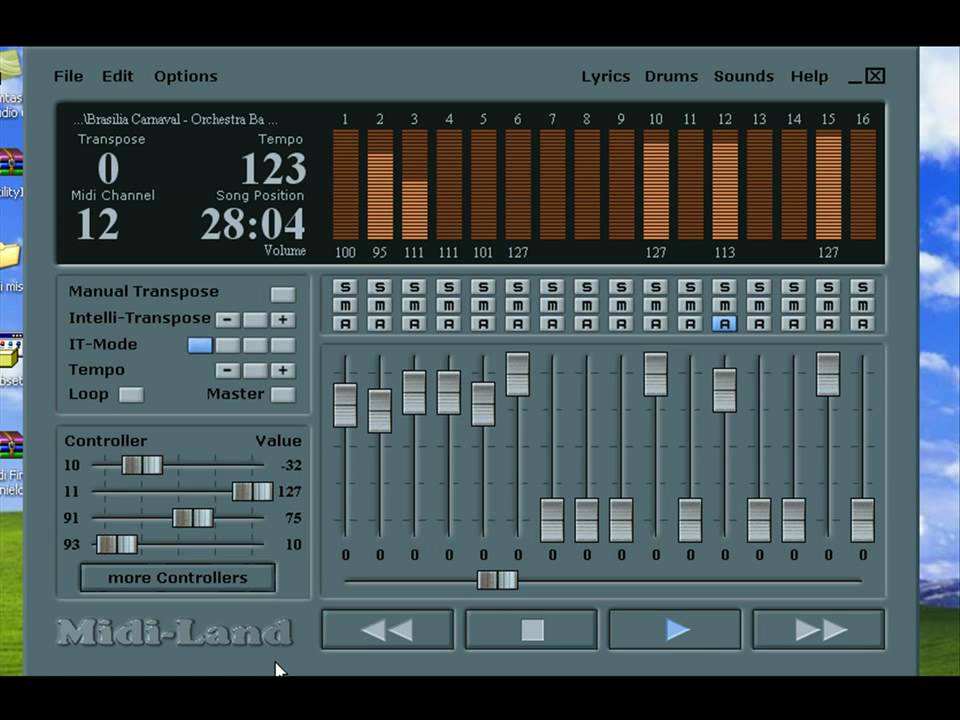Click the channel 2 level meter
The width and height of the screenshot is (960, 720).
point(380,184)
